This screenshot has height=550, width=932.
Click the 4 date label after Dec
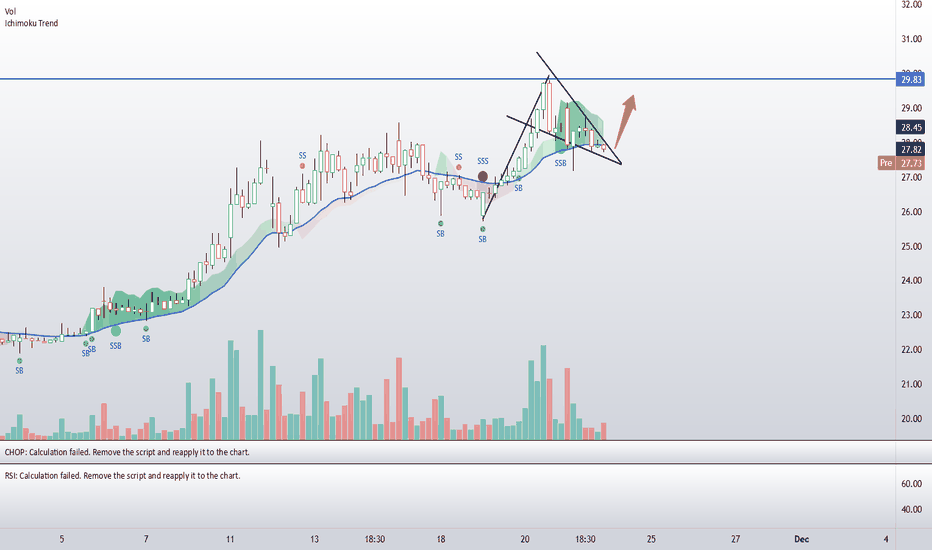click(x=886, y=539)
